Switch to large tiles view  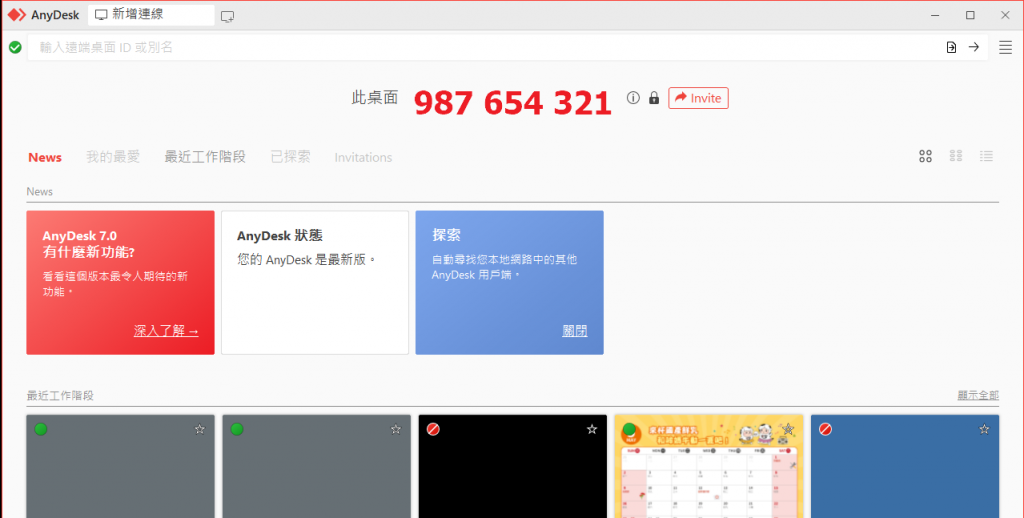coord(925,156)
